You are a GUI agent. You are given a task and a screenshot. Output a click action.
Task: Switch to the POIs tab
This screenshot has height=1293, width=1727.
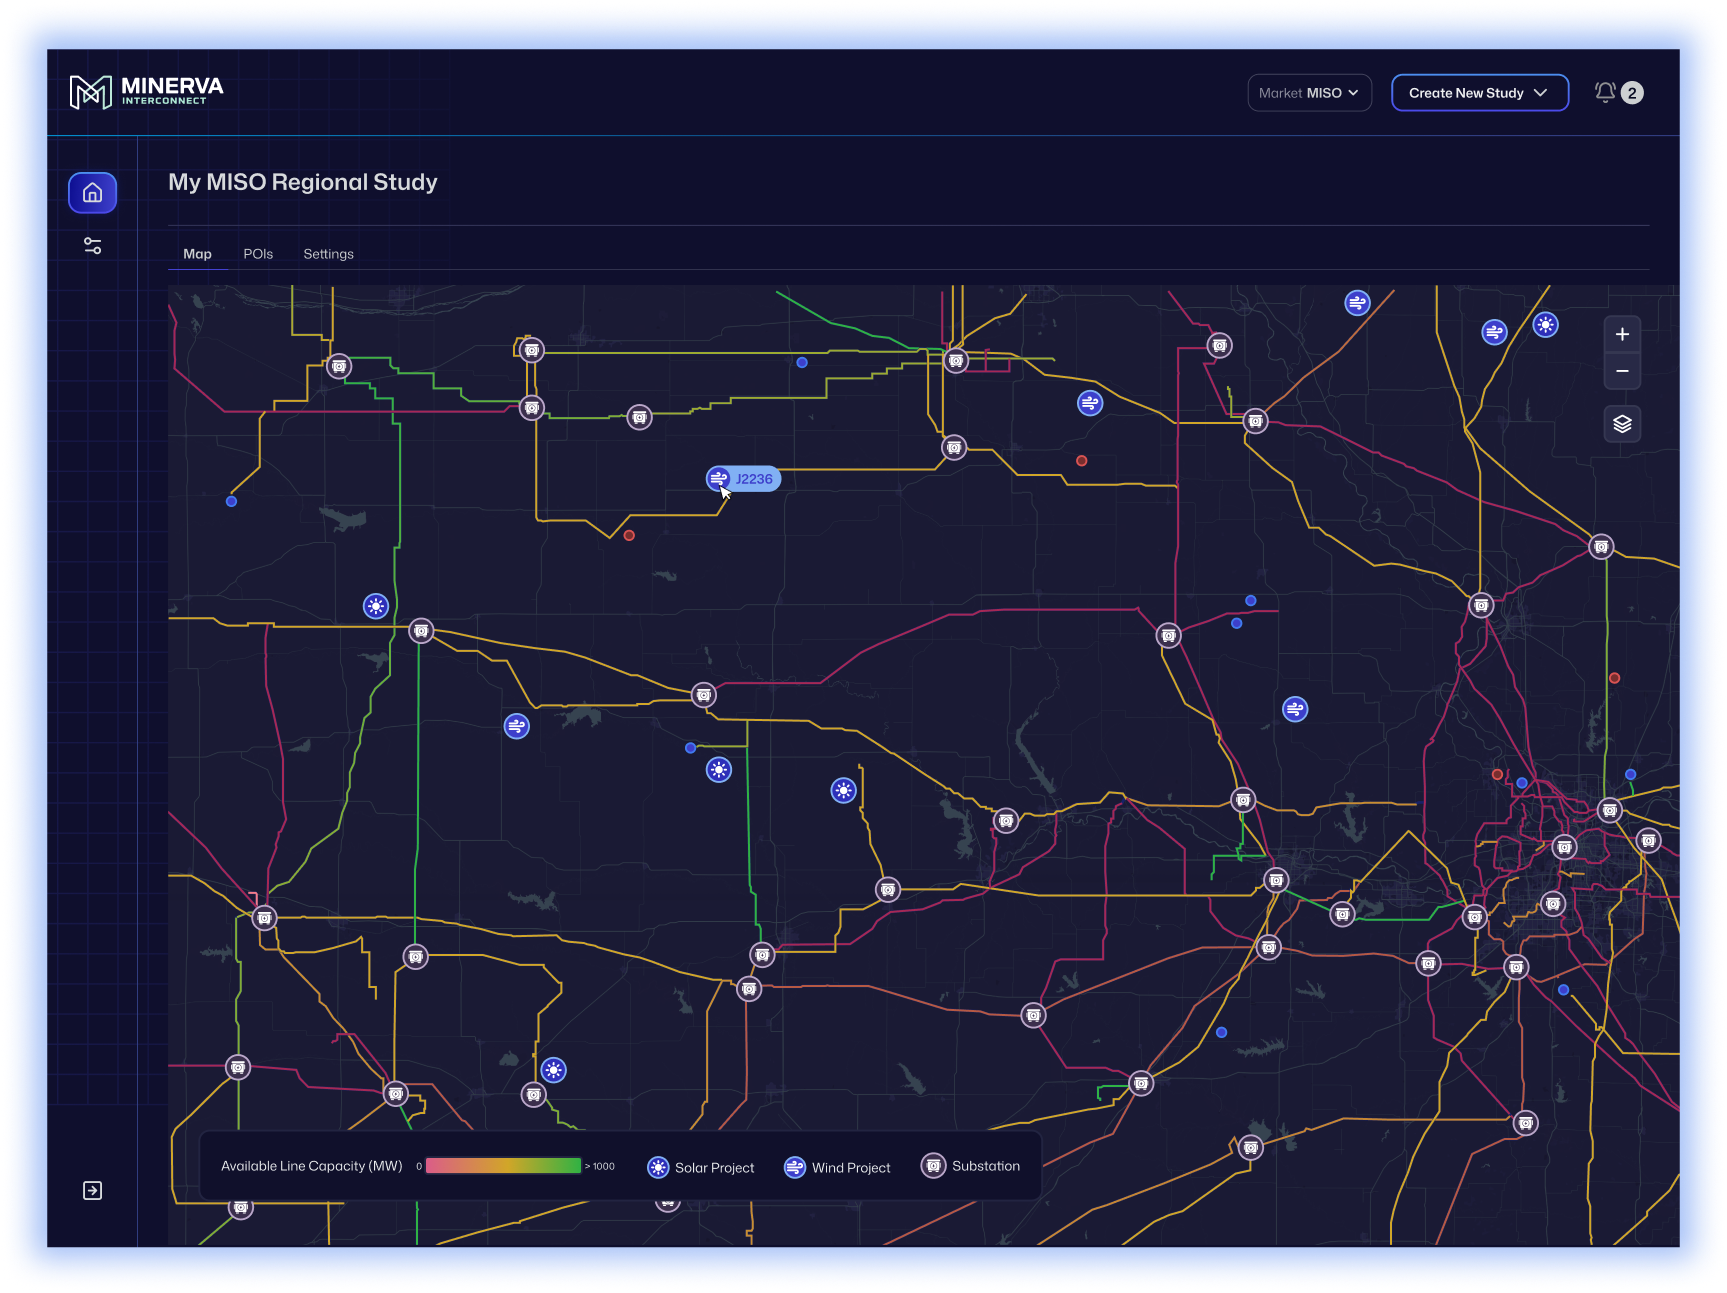(258, 254)
